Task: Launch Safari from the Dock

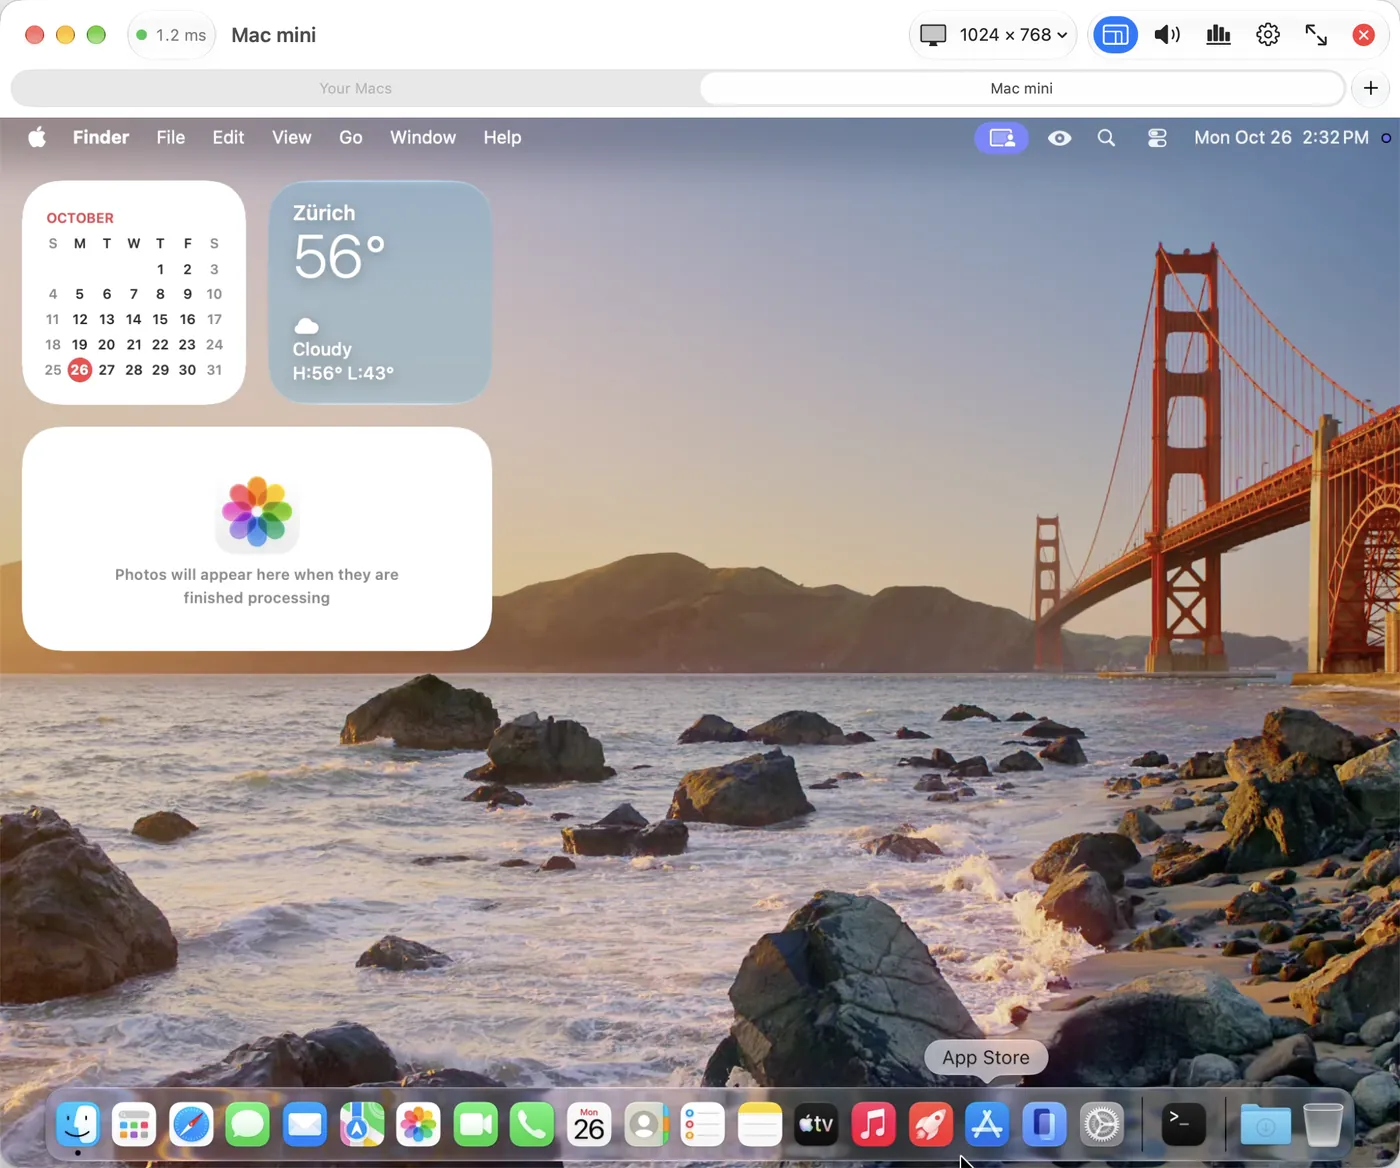Action: 191,1125
